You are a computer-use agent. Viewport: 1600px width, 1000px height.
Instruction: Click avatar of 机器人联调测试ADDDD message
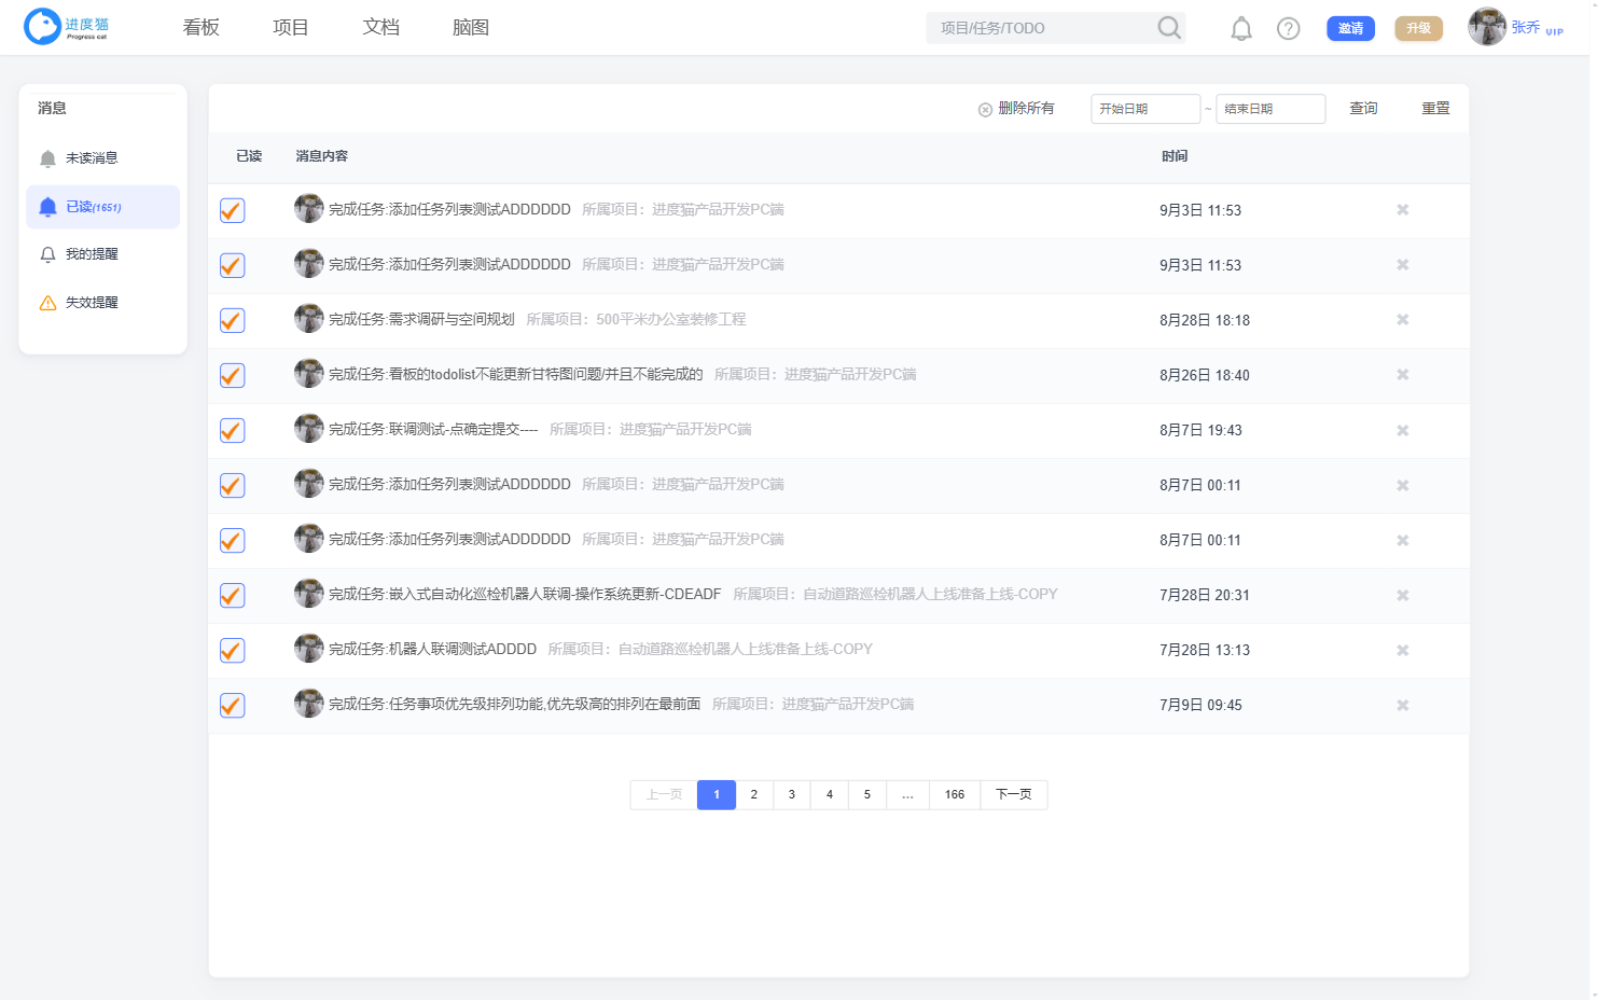[309, 649]
